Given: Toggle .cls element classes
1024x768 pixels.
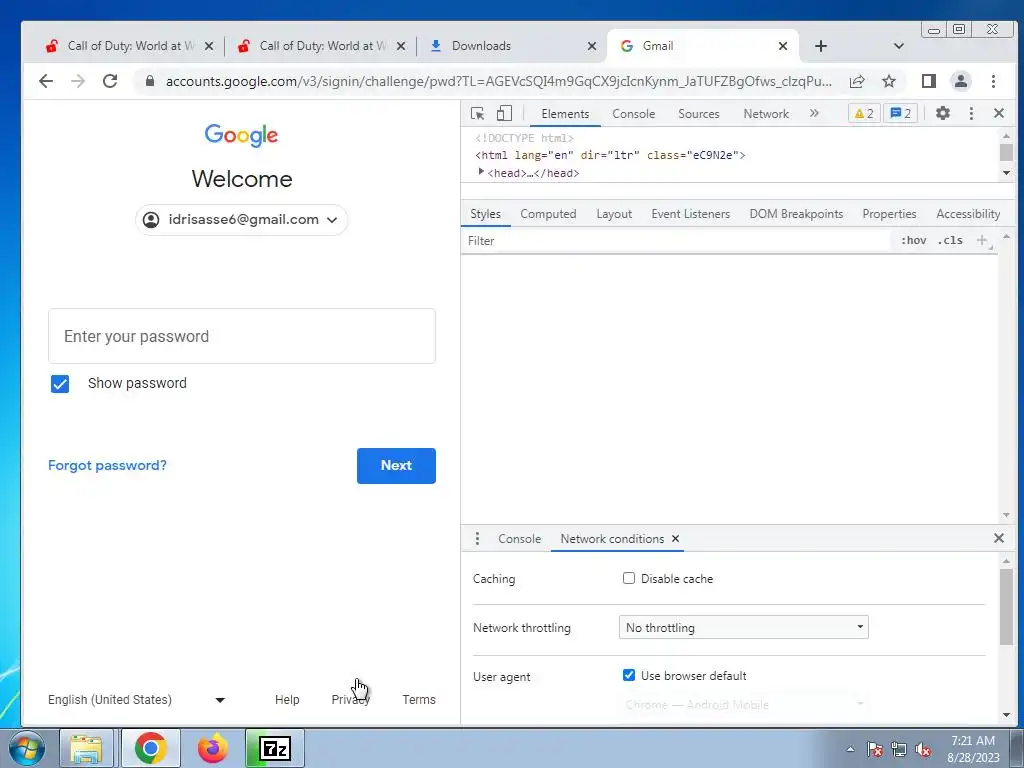Looking at the screenshot, I should tap(950, 240).
